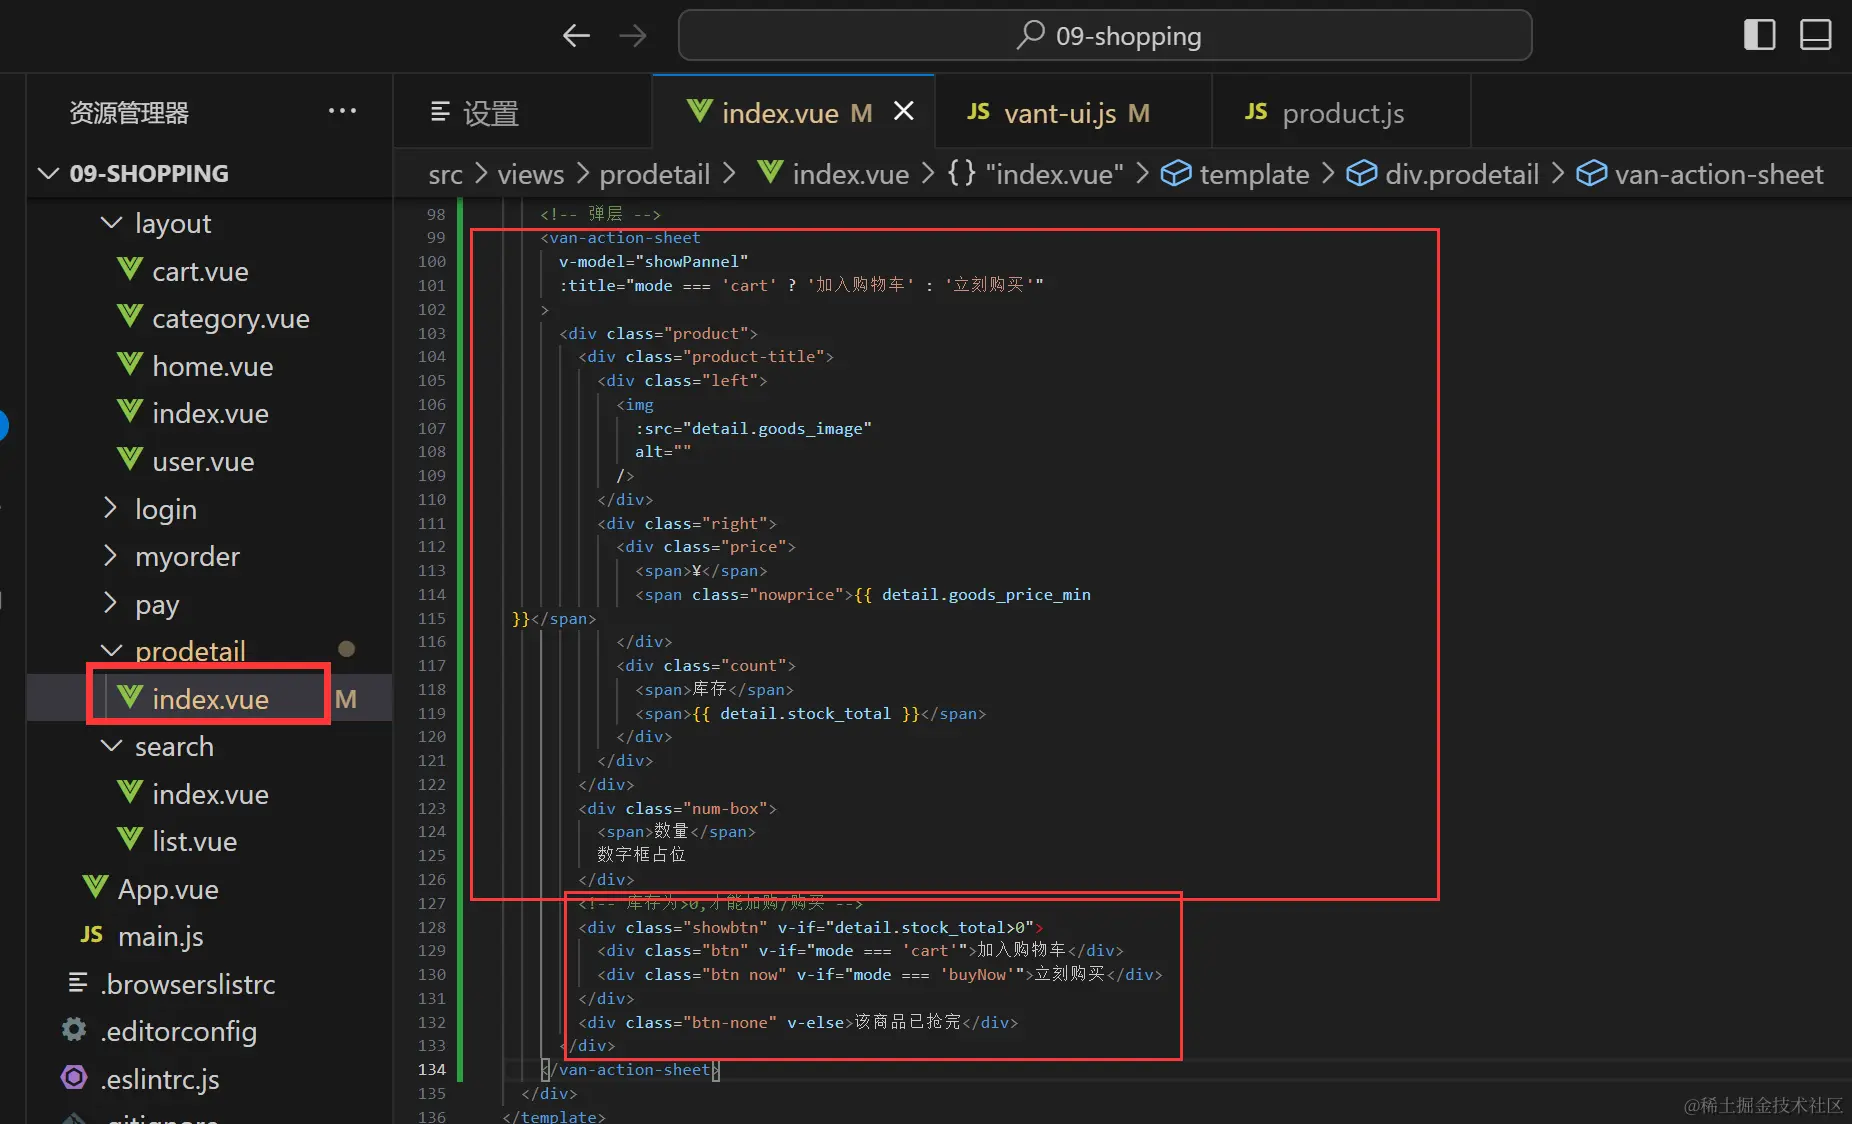Click the 加入购物车 btn div line
1852x1124 pixels.
pyautogui.click(x=860, y=951)
